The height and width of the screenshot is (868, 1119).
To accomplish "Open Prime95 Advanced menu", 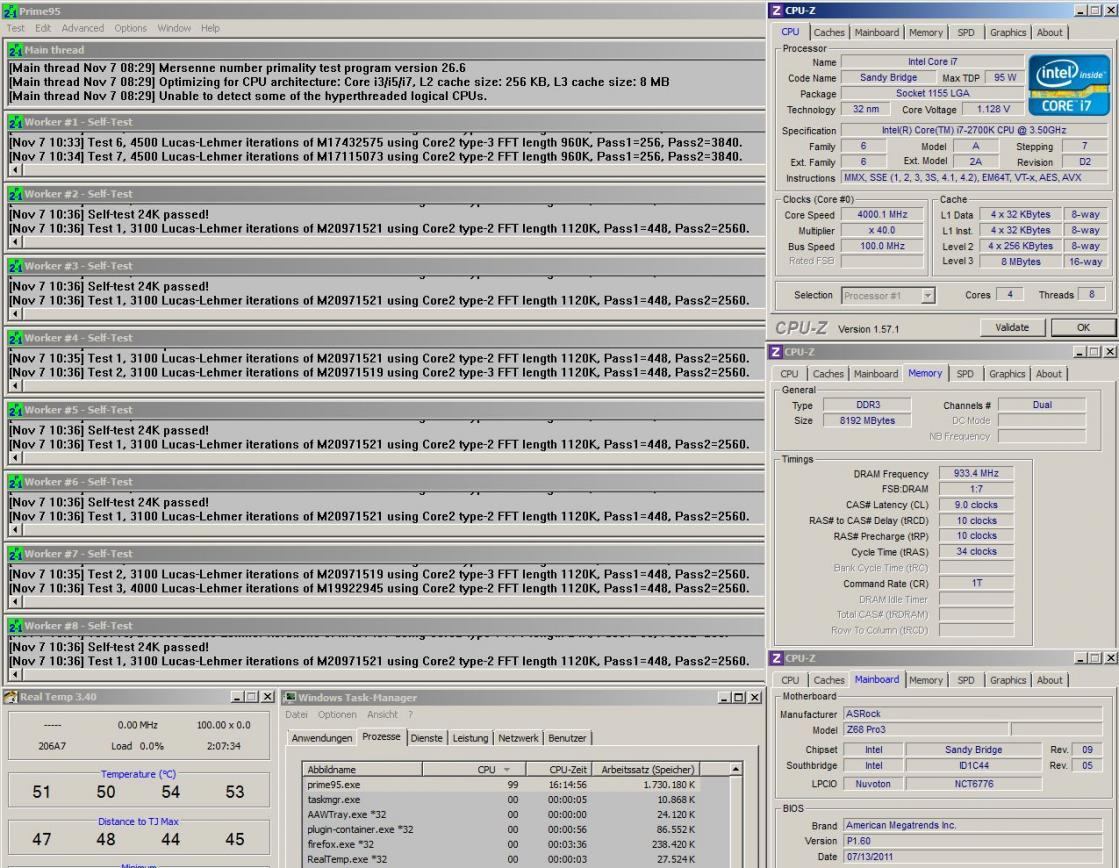I will [x=83, y=29].
